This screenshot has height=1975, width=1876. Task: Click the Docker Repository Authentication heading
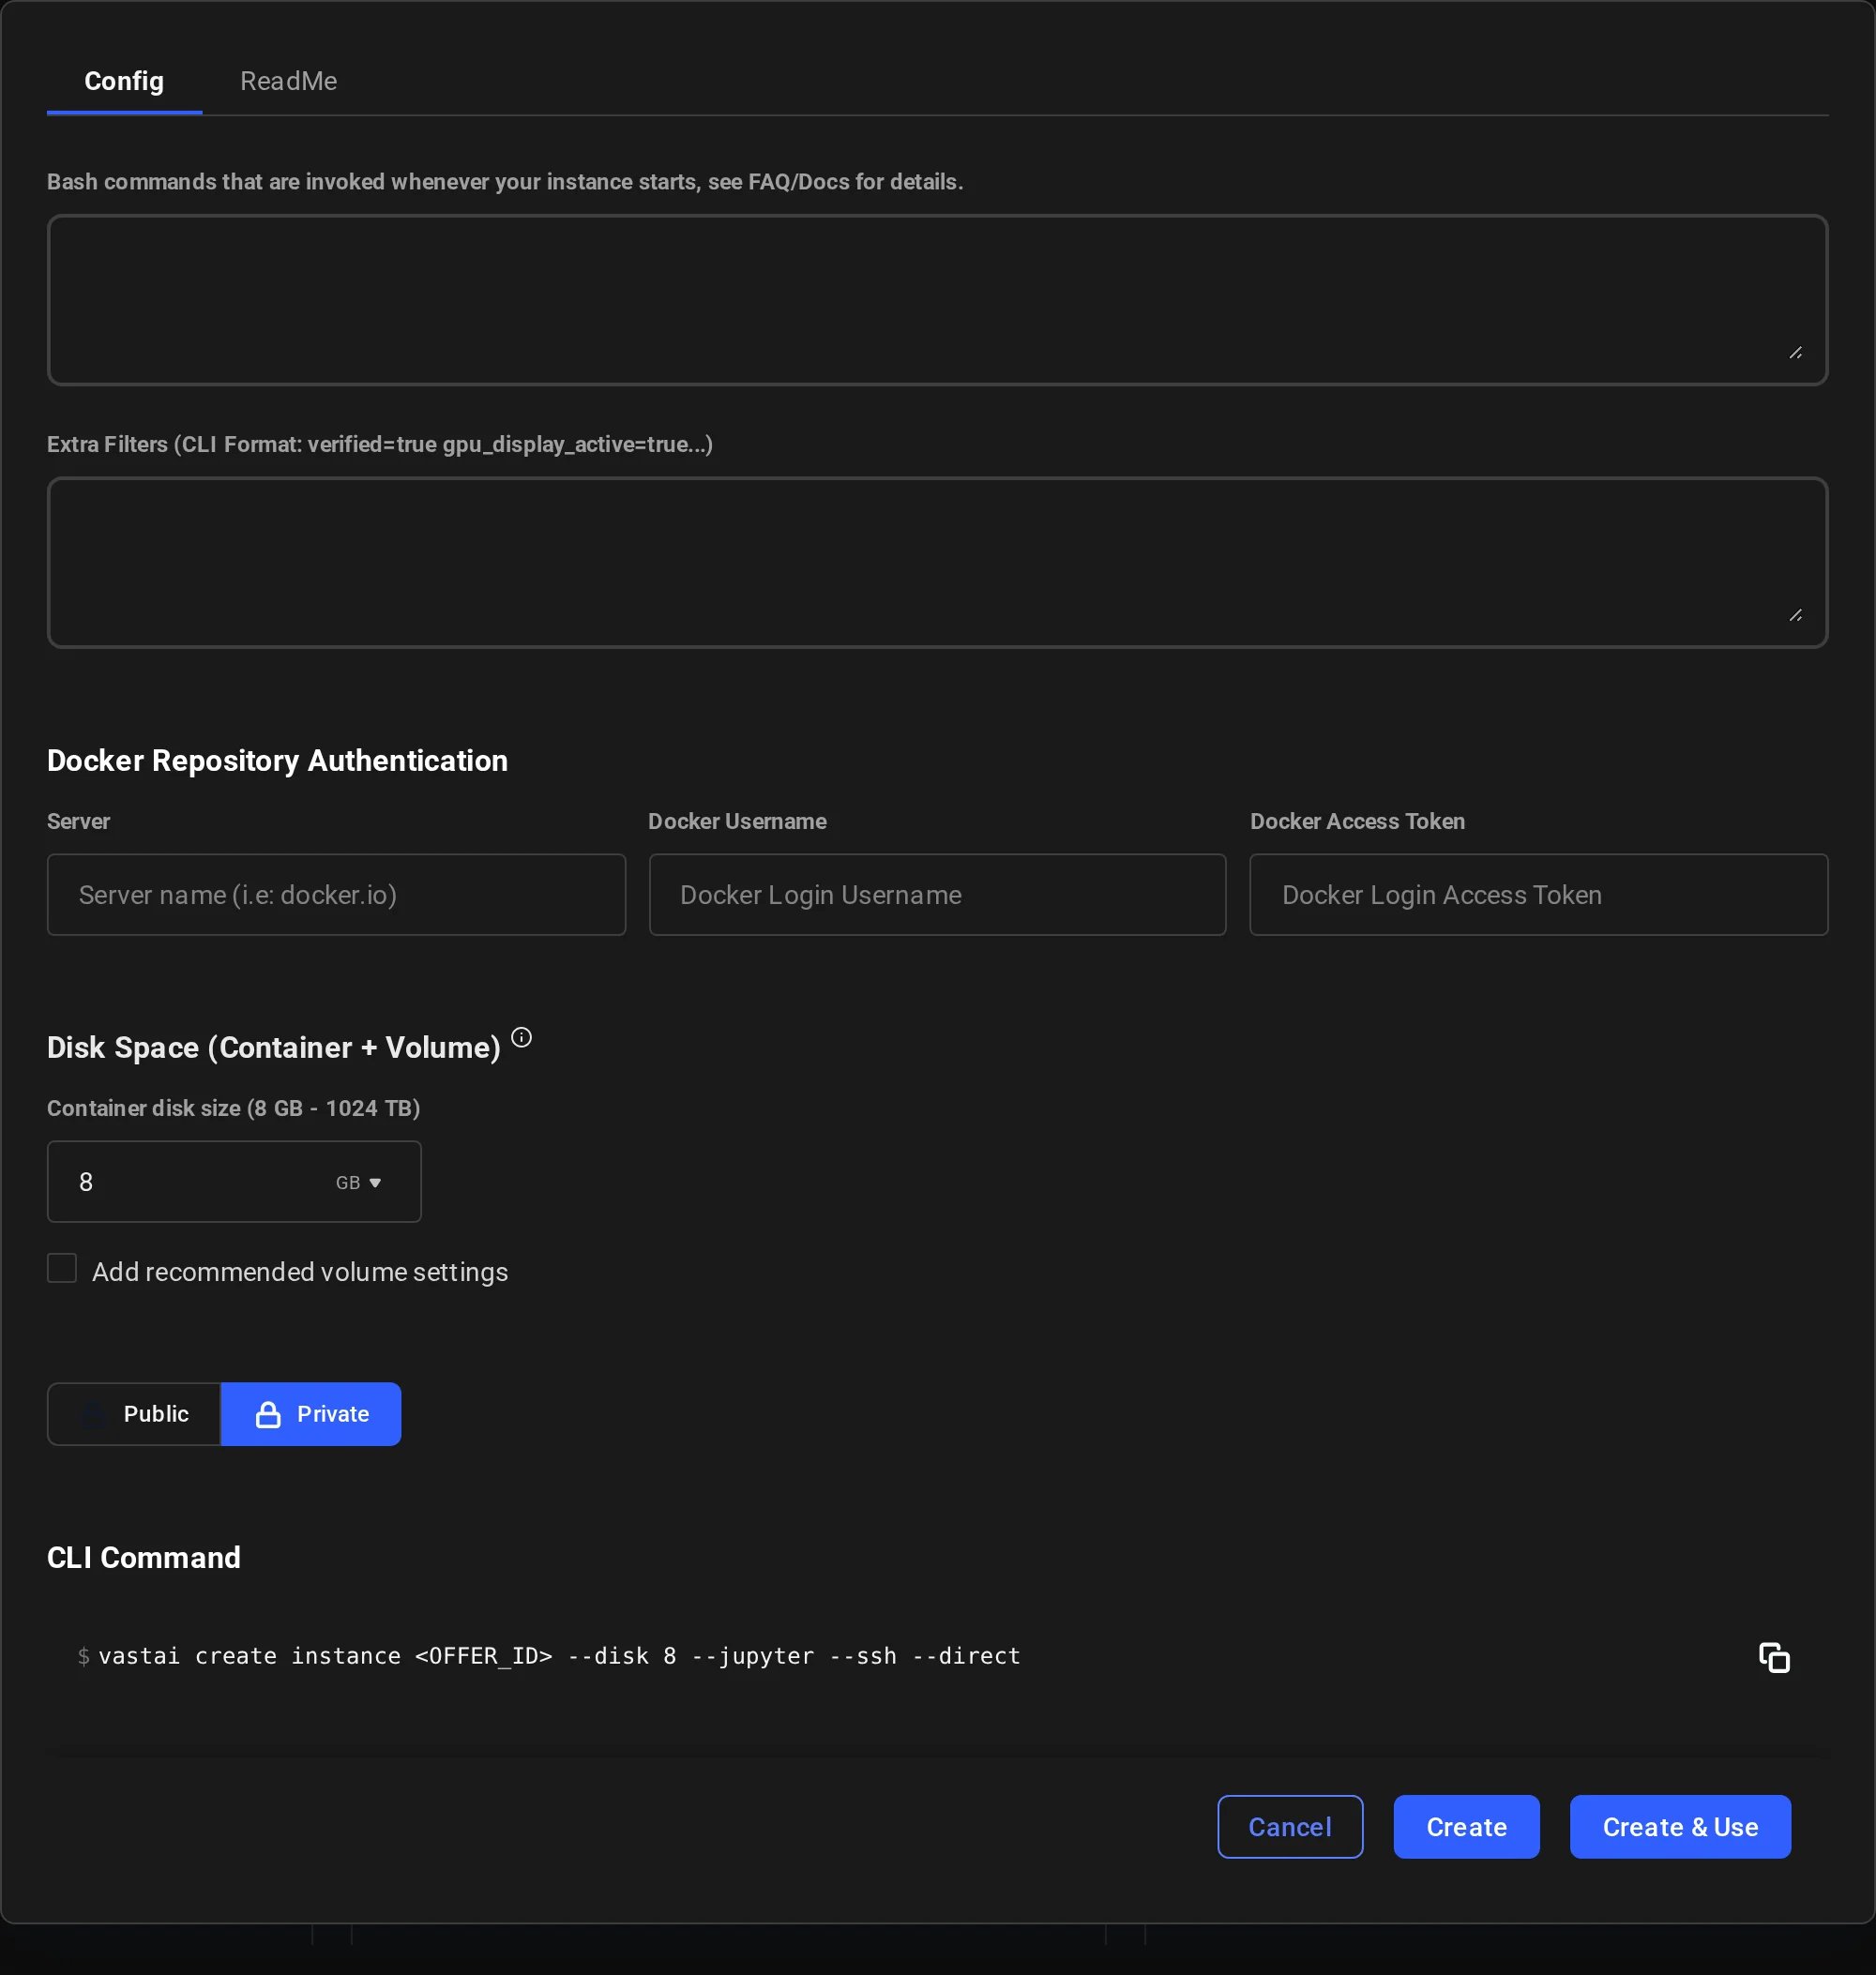click(x=277, y=760)
